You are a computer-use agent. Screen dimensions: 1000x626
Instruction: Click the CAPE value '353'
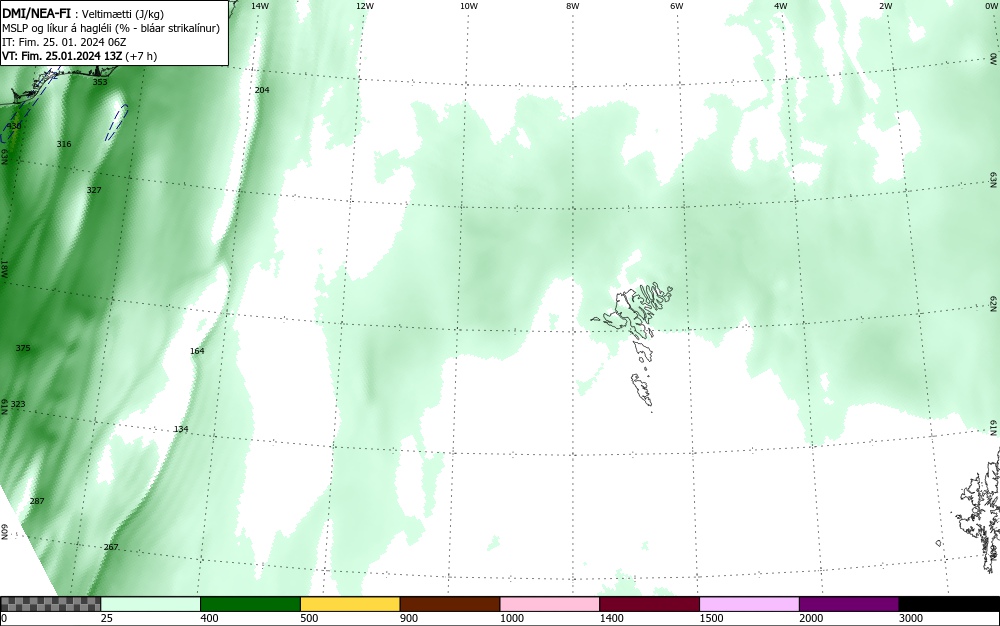pyautogui.click(x=100, y=82)
